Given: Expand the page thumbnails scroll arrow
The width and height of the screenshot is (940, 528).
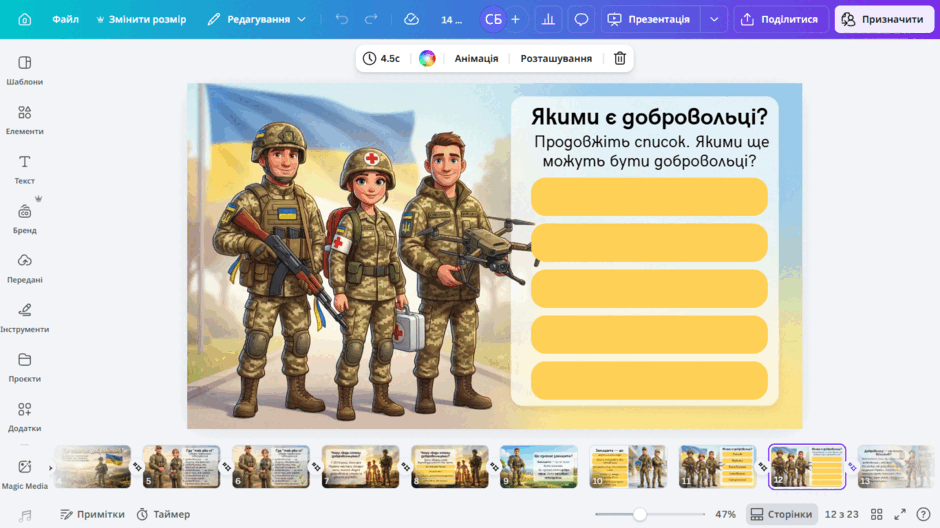Looking at the screenshot, I should pos(50,467).
